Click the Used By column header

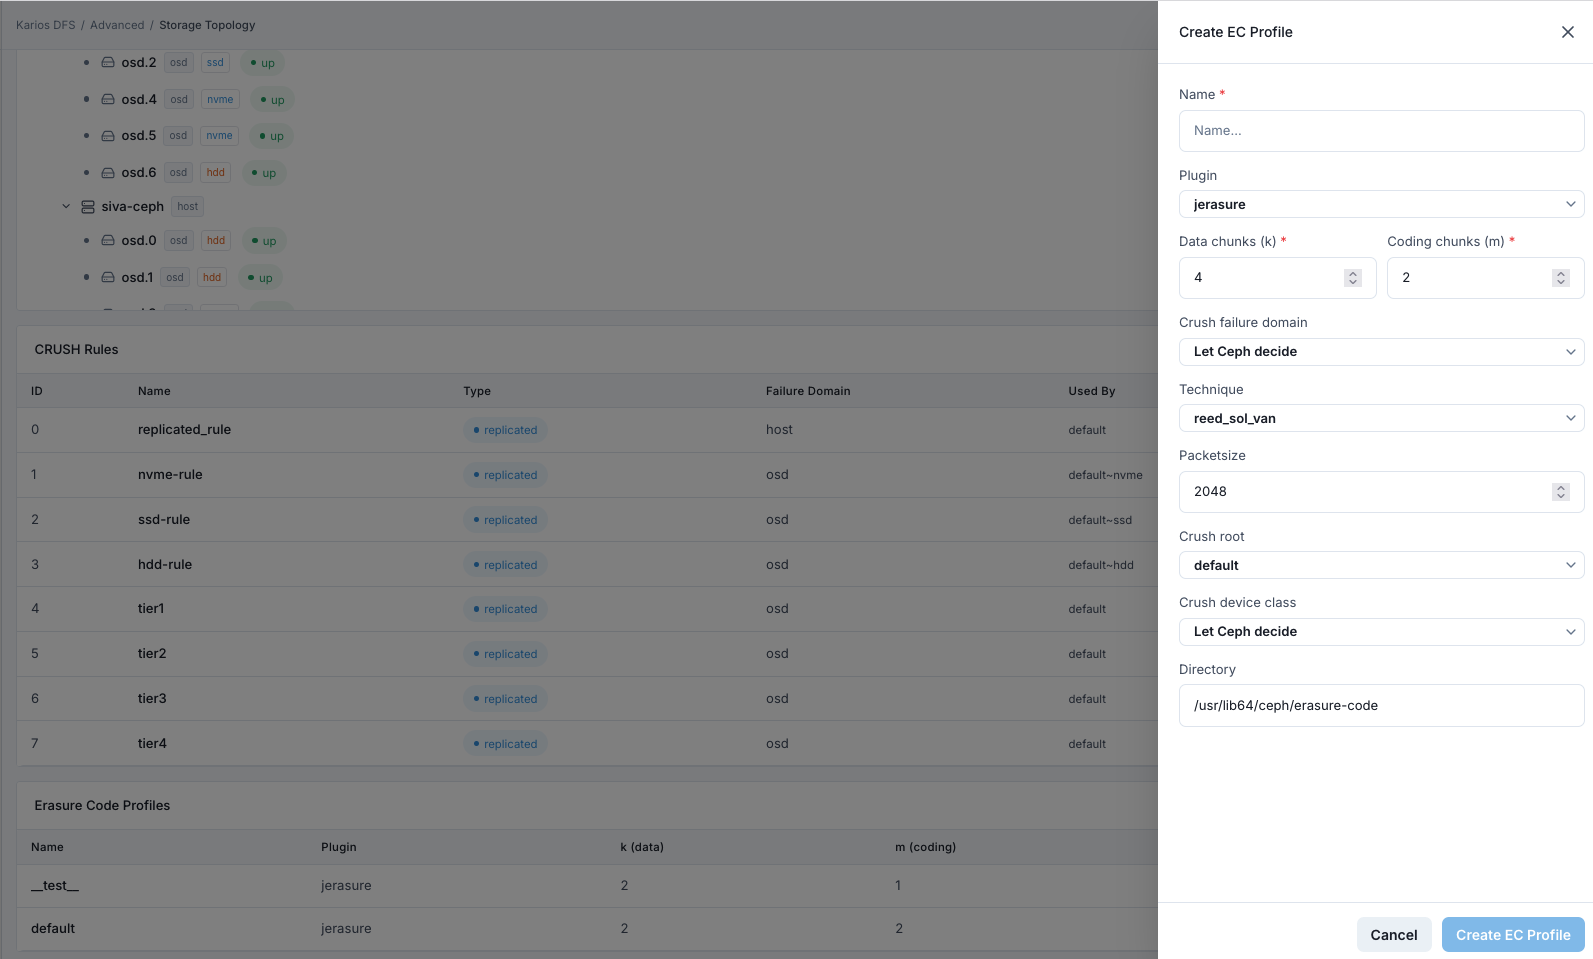click(1091, 391)
